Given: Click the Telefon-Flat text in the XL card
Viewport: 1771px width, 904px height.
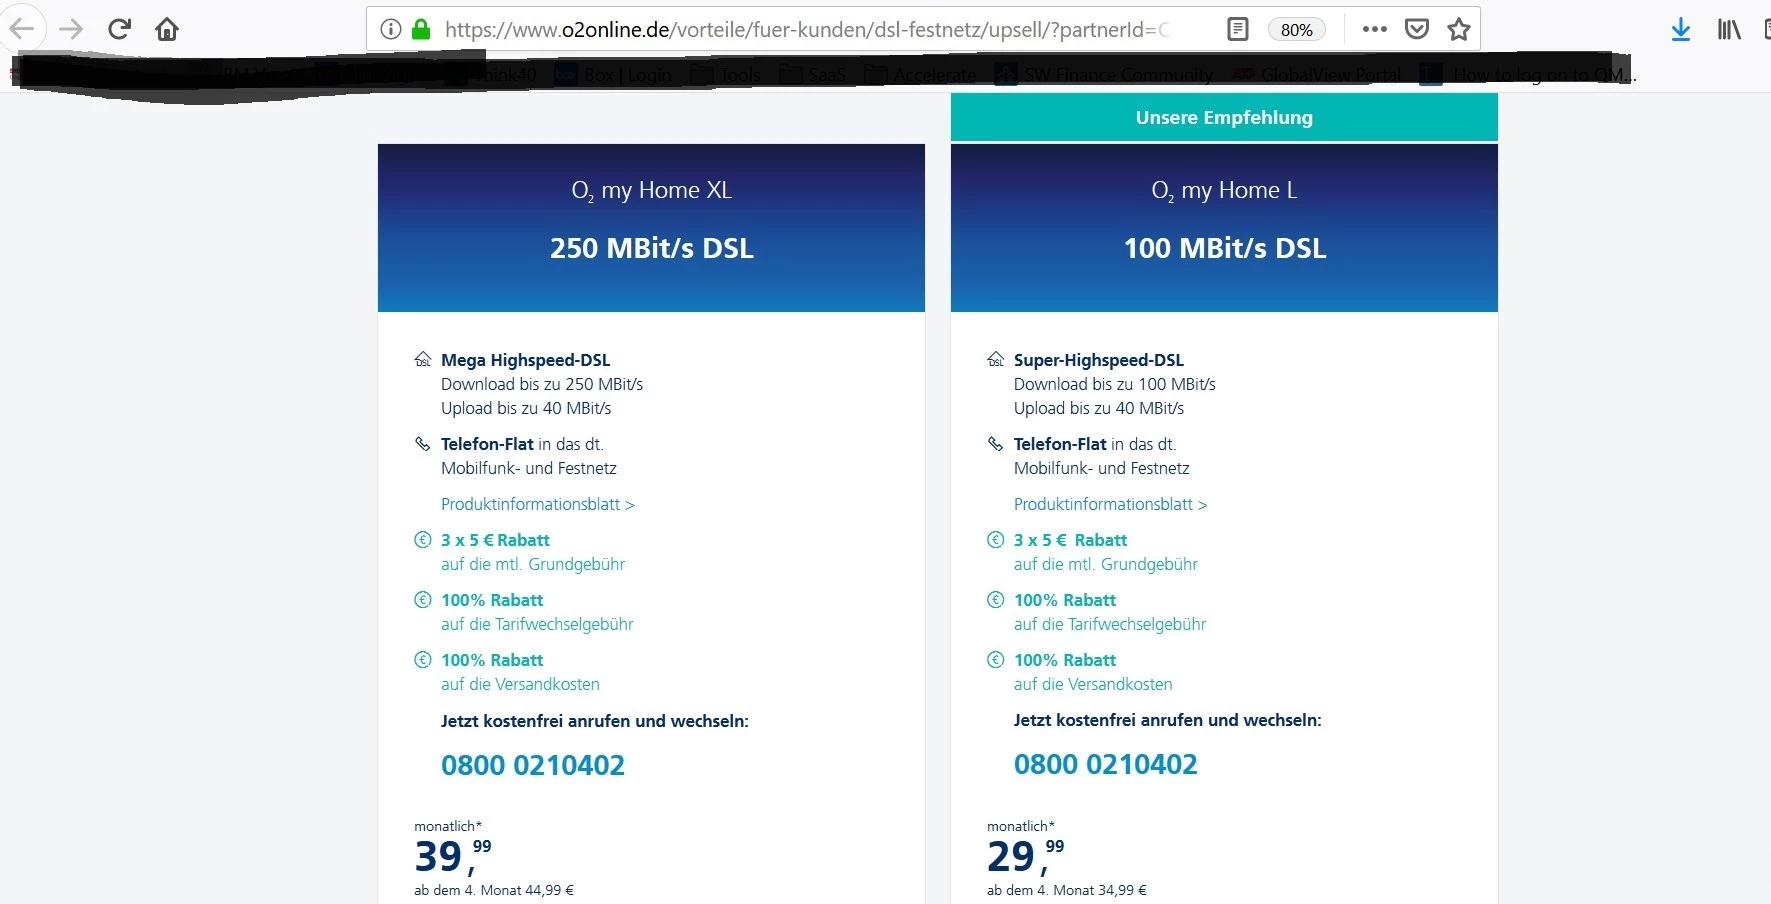Looking at the screenshot, I should pyautogui.click(x=488, y=444).
